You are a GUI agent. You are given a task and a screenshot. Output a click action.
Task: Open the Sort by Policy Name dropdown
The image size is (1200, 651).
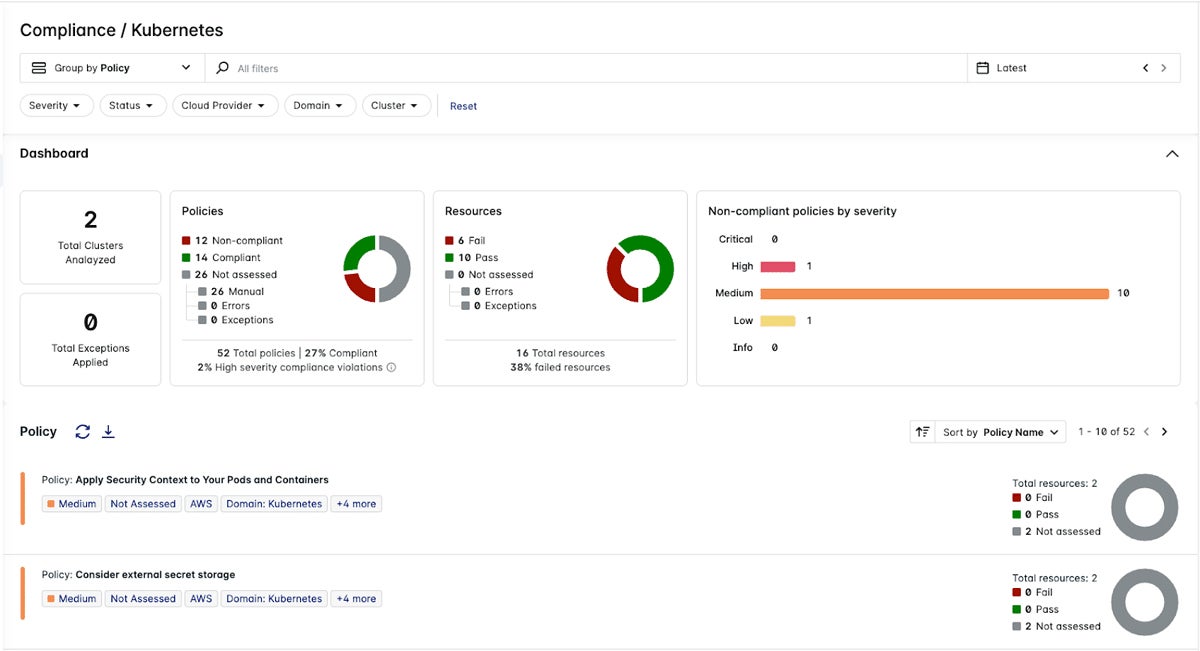1000,432
